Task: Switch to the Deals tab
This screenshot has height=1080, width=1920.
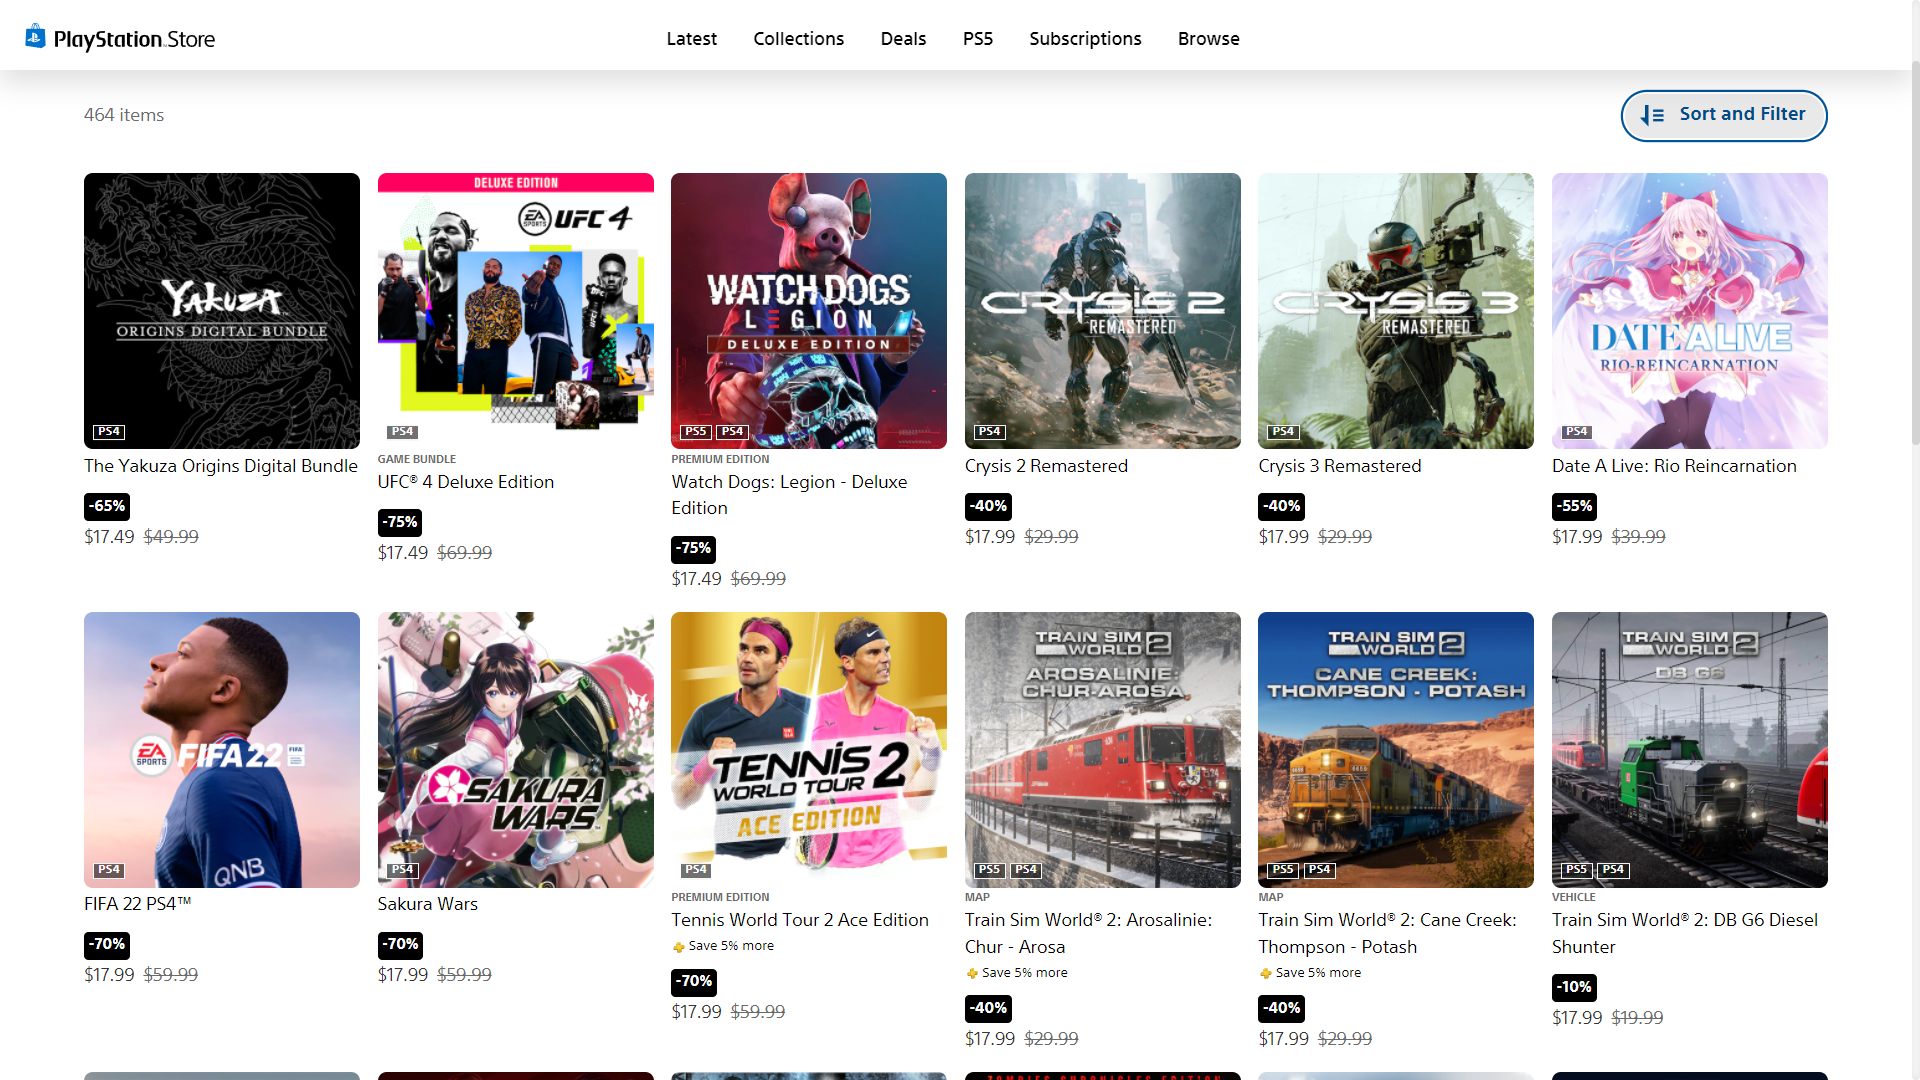Action: tap(903, 38)
